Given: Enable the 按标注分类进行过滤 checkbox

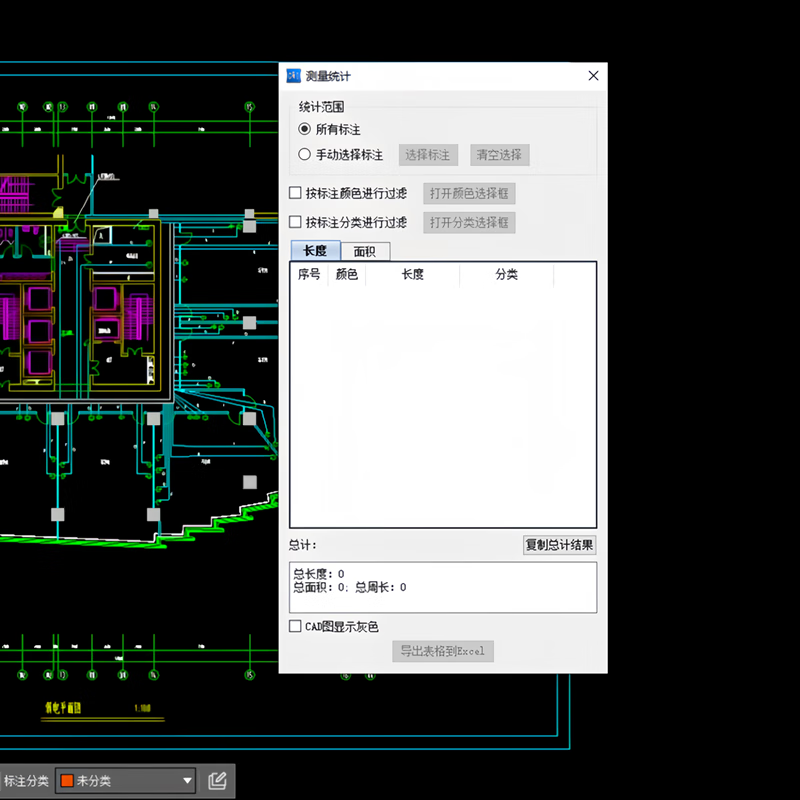Looking at the screenshot, I should [295, 222].
